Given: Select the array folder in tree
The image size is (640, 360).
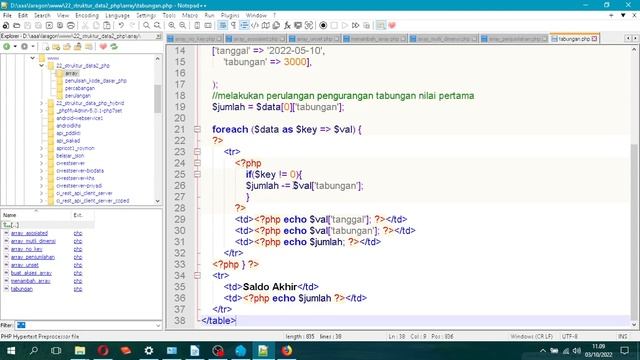Looking at the screenshot, I should (x=71, y=73).
